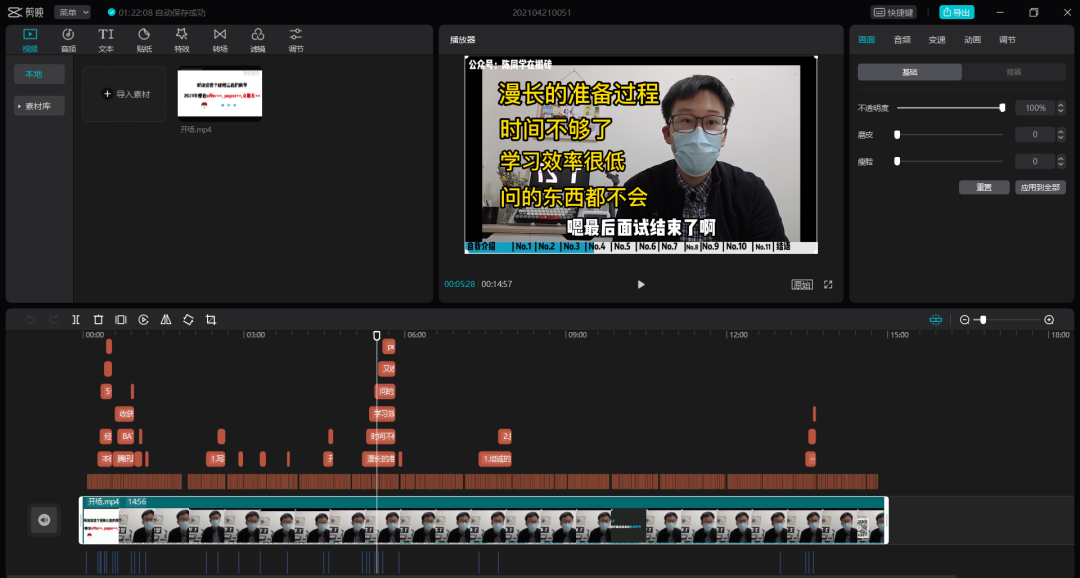Viewport: 1080px width, 578px height.
Task: Switch to the 调节 properties tab
Action: (1007, 40)
